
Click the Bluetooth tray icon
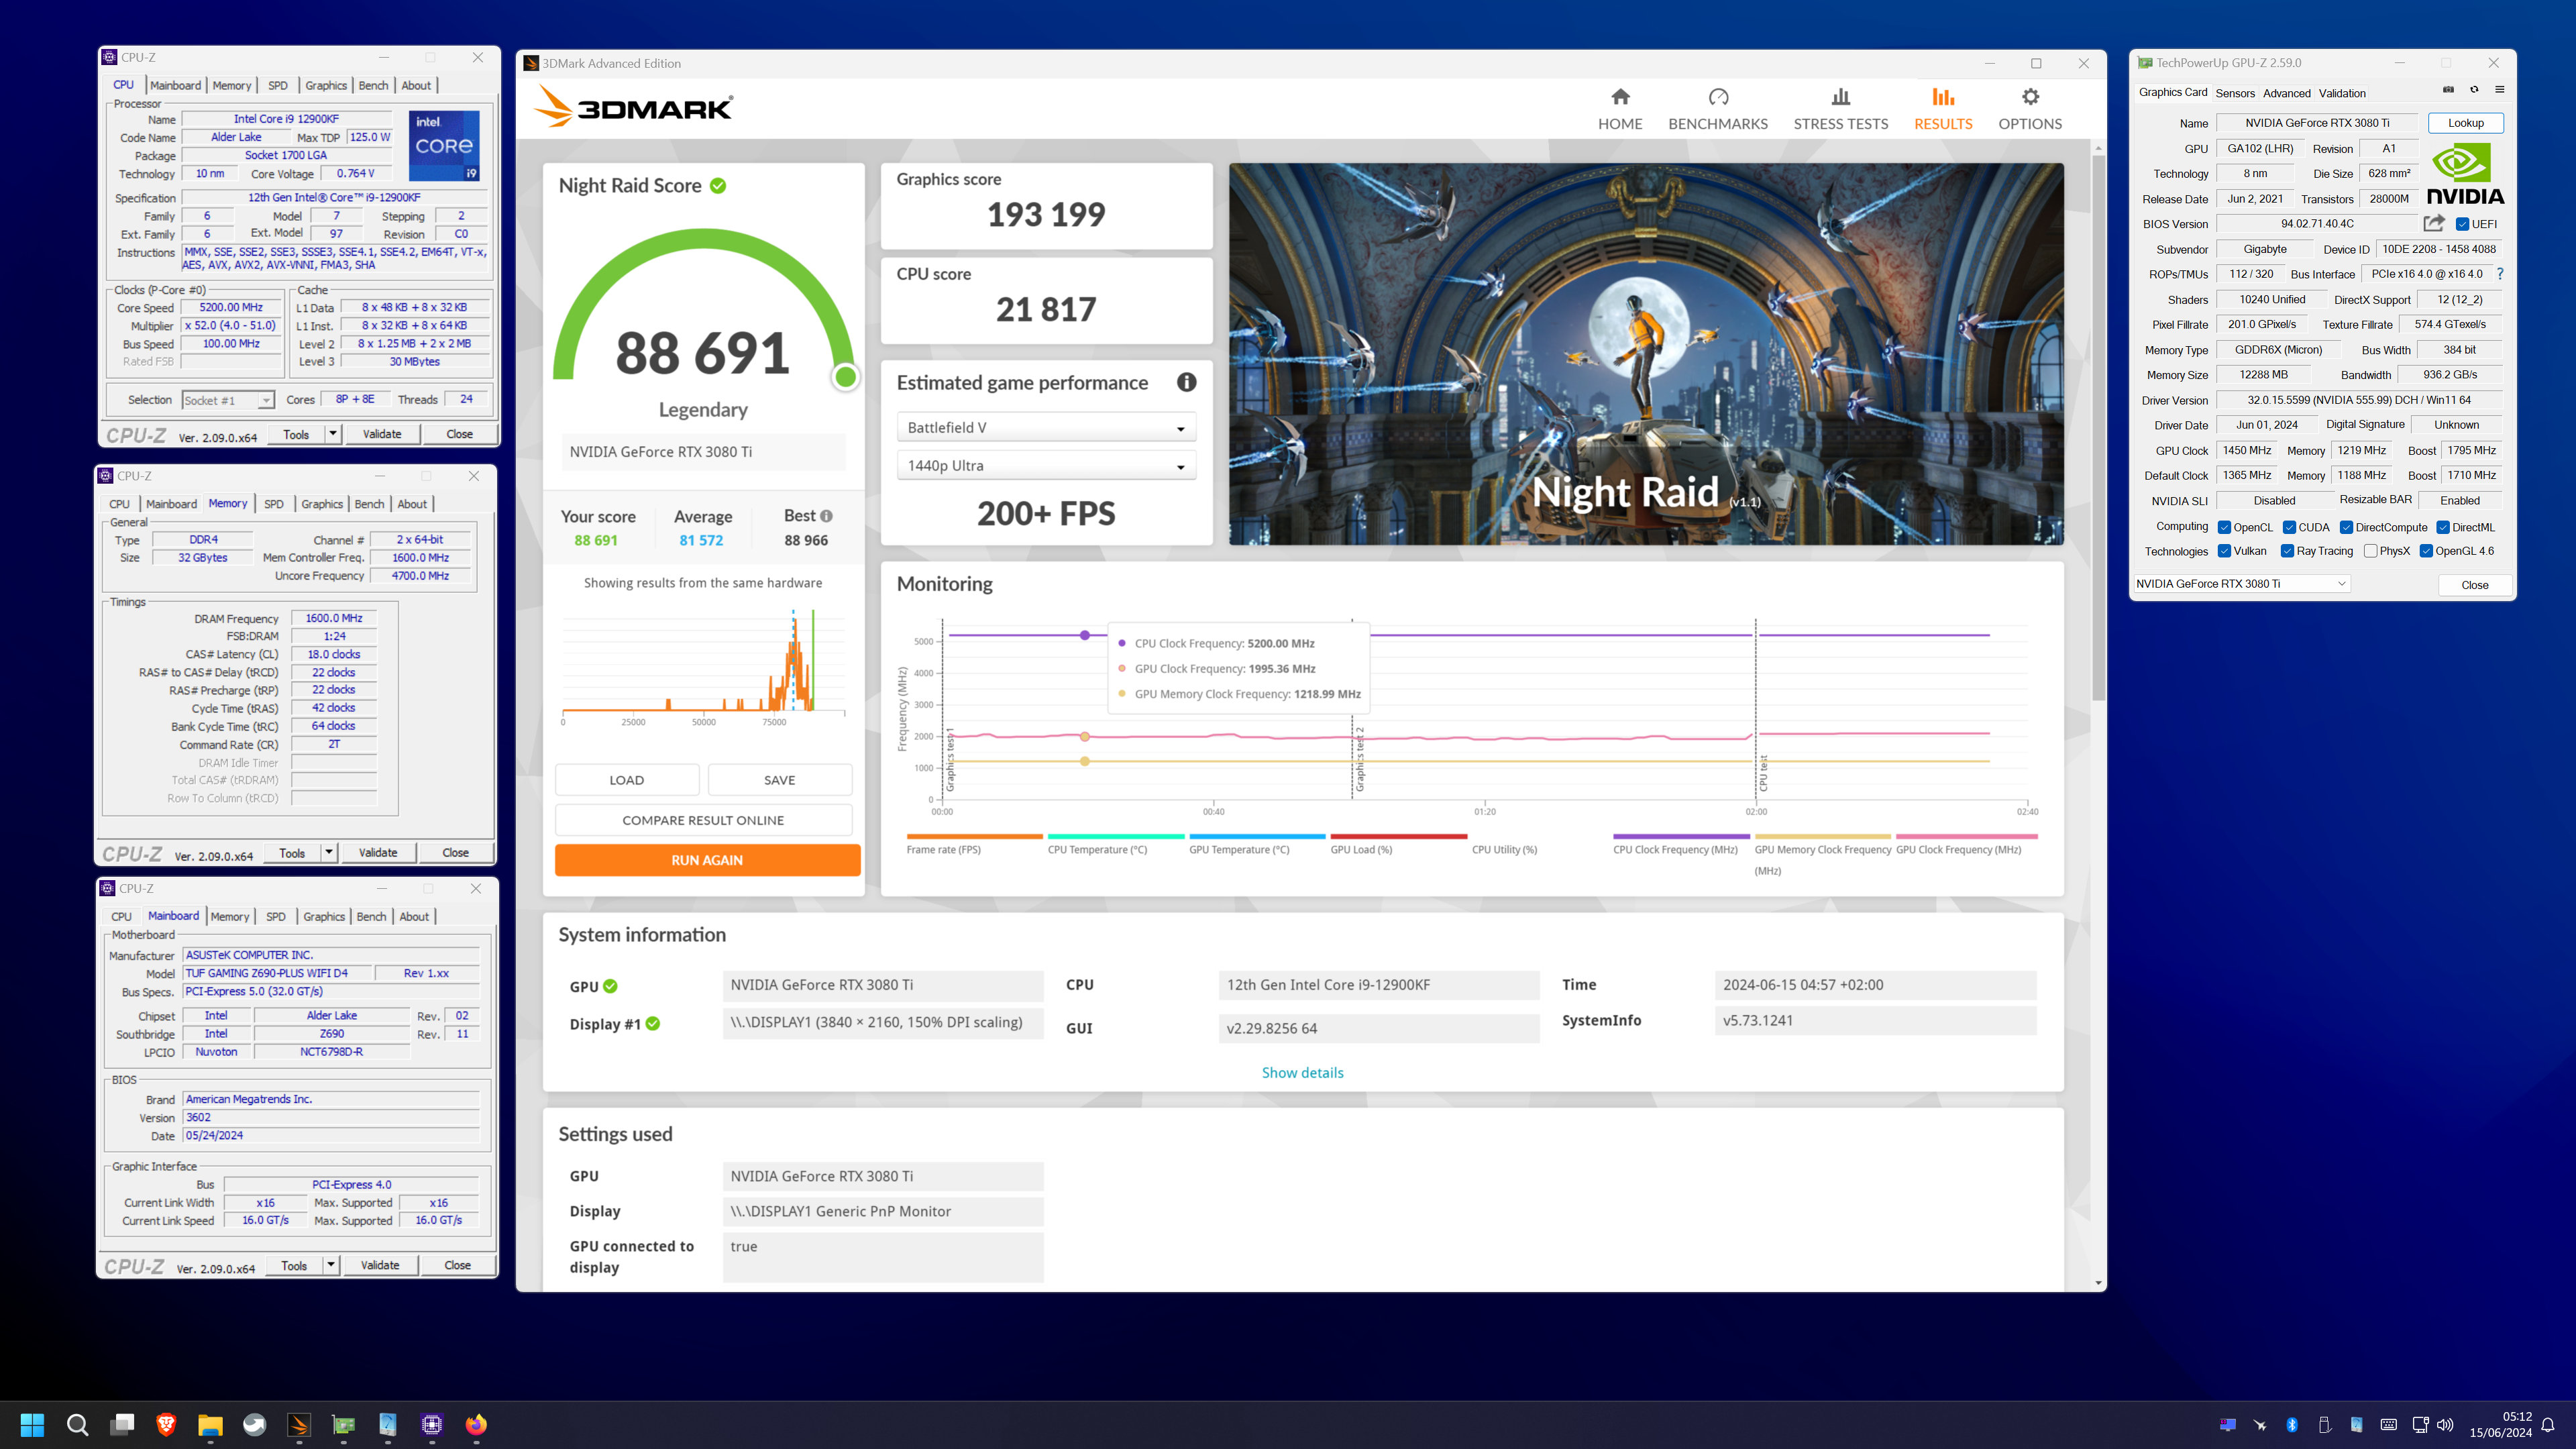pyautogui.click(x=2292, y=1425)
